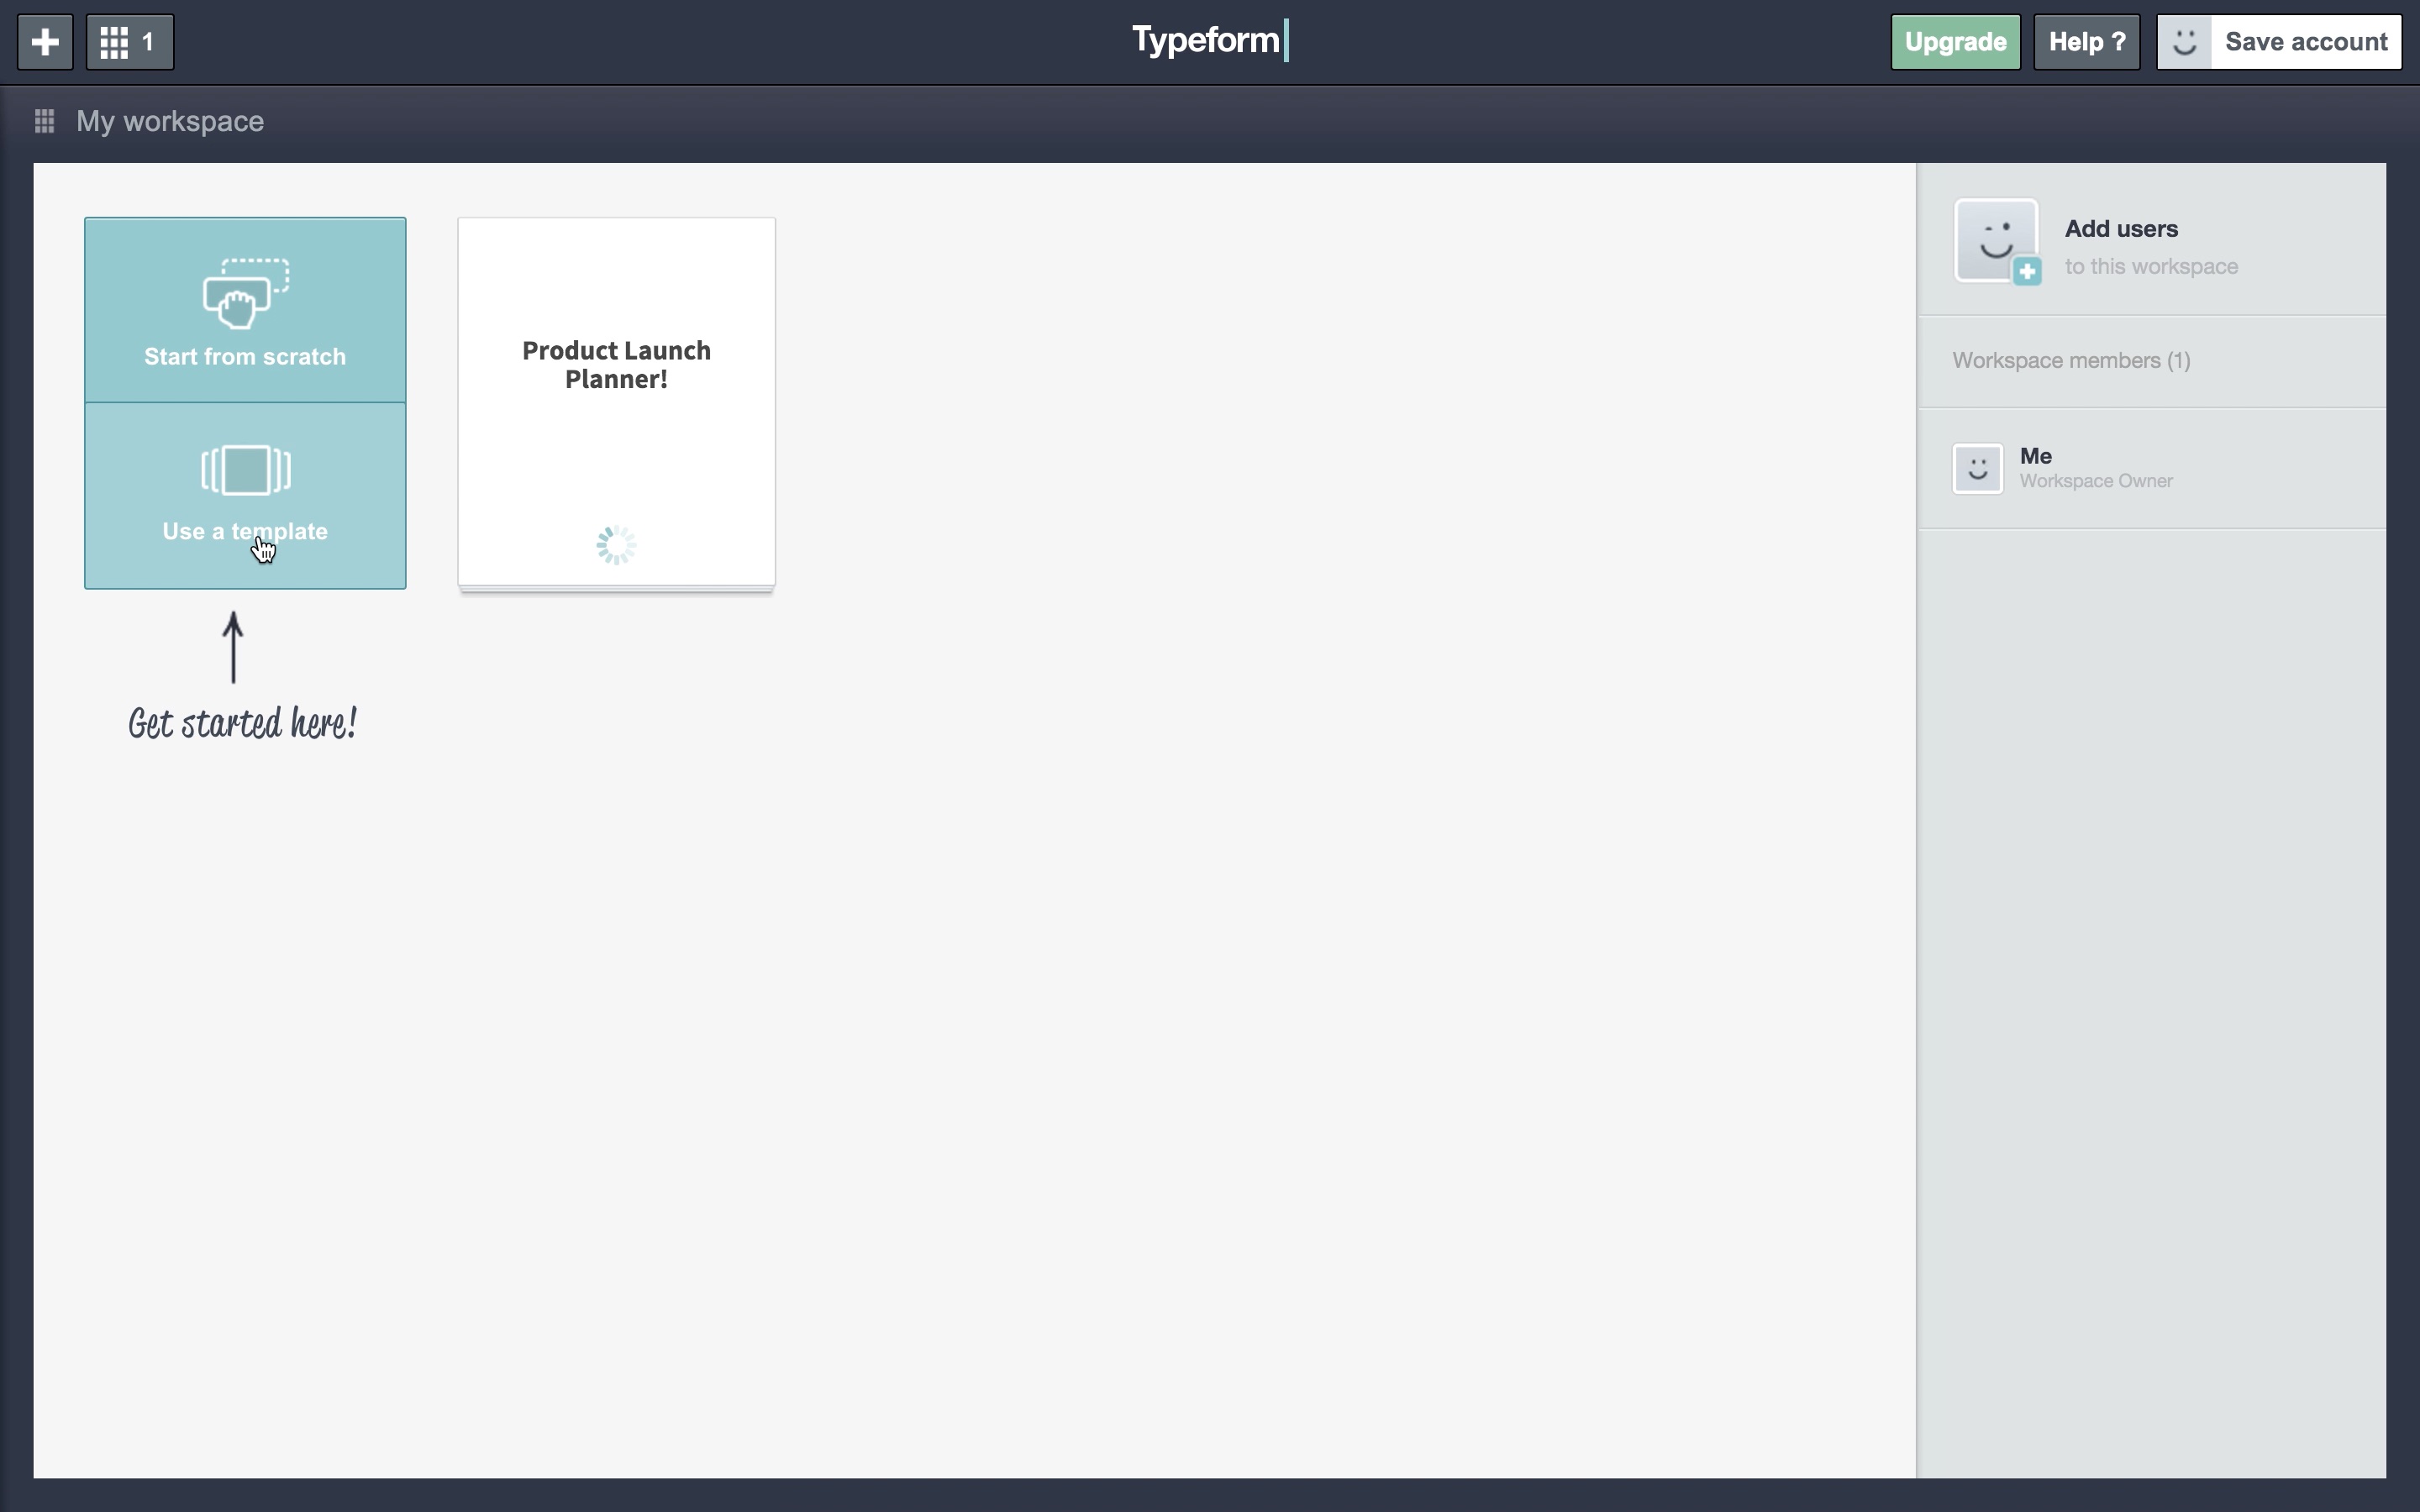Viewport: 2420px width, 1512px height.
Task: Open the Product Launch Planner! form card
Action: pyautogui.click(x=616, y=402)
